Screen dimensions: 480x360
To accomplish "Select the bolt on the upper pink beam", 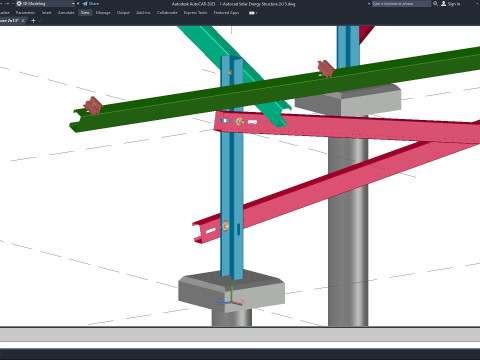I will tap(239, 122).
